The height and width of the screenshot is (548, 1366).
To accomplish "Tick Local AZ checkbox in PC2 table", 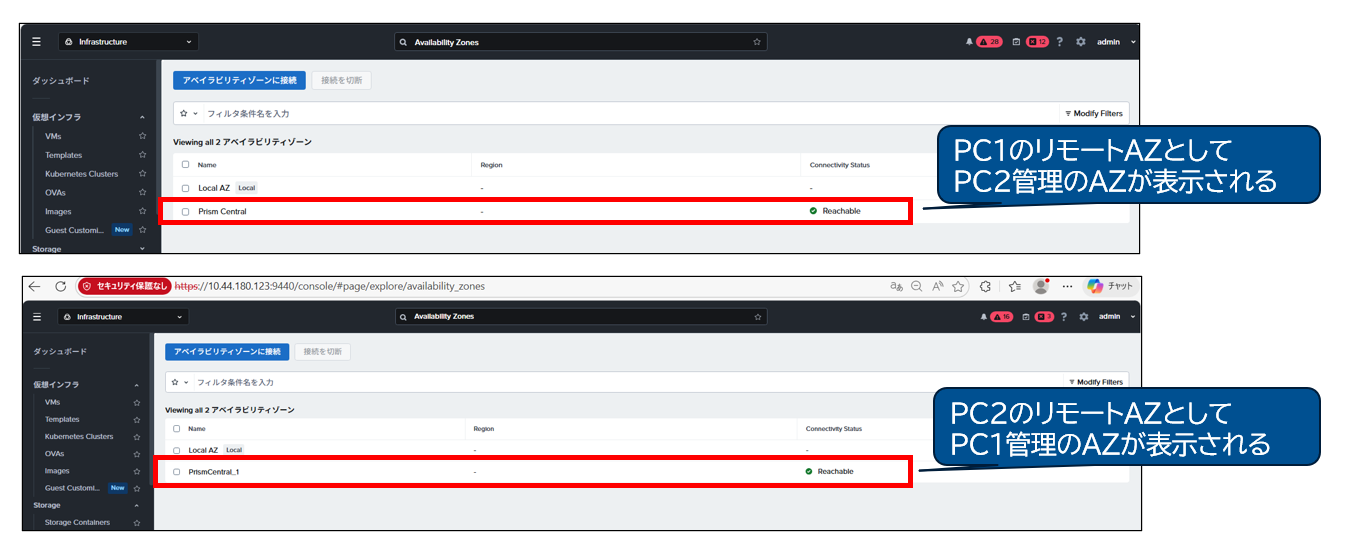I will tap(177, 450).
